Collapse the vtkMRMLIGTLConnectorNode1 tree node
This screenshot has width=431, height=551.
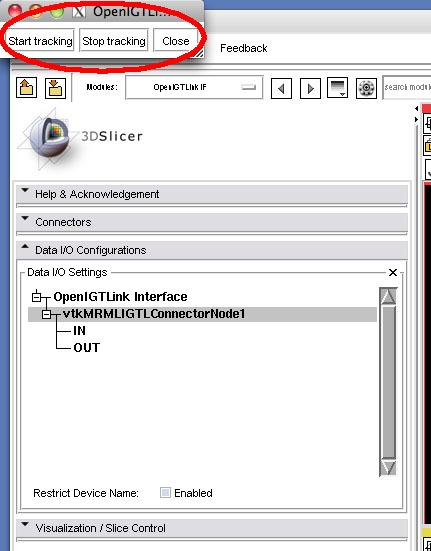click(46, 315)
